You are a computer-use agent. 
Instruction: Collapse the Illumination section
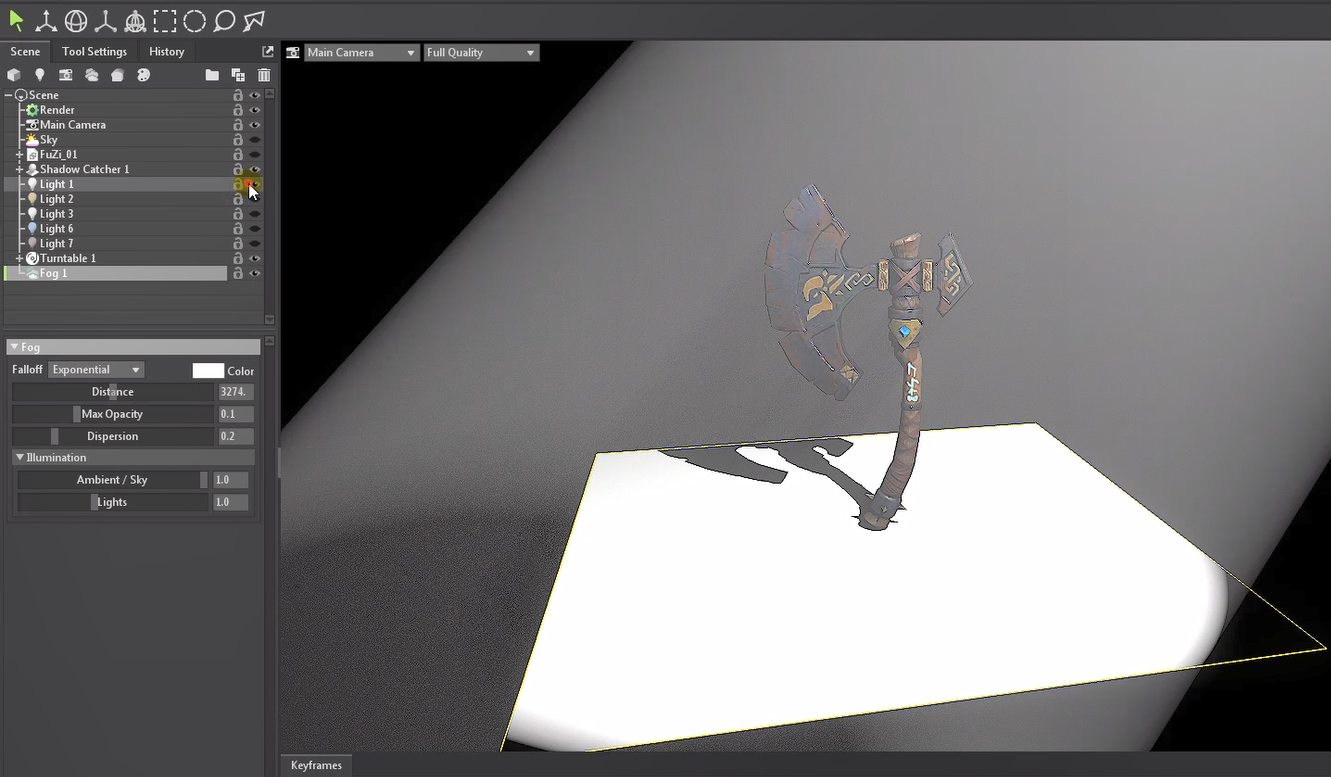click(x=20, y=458)
